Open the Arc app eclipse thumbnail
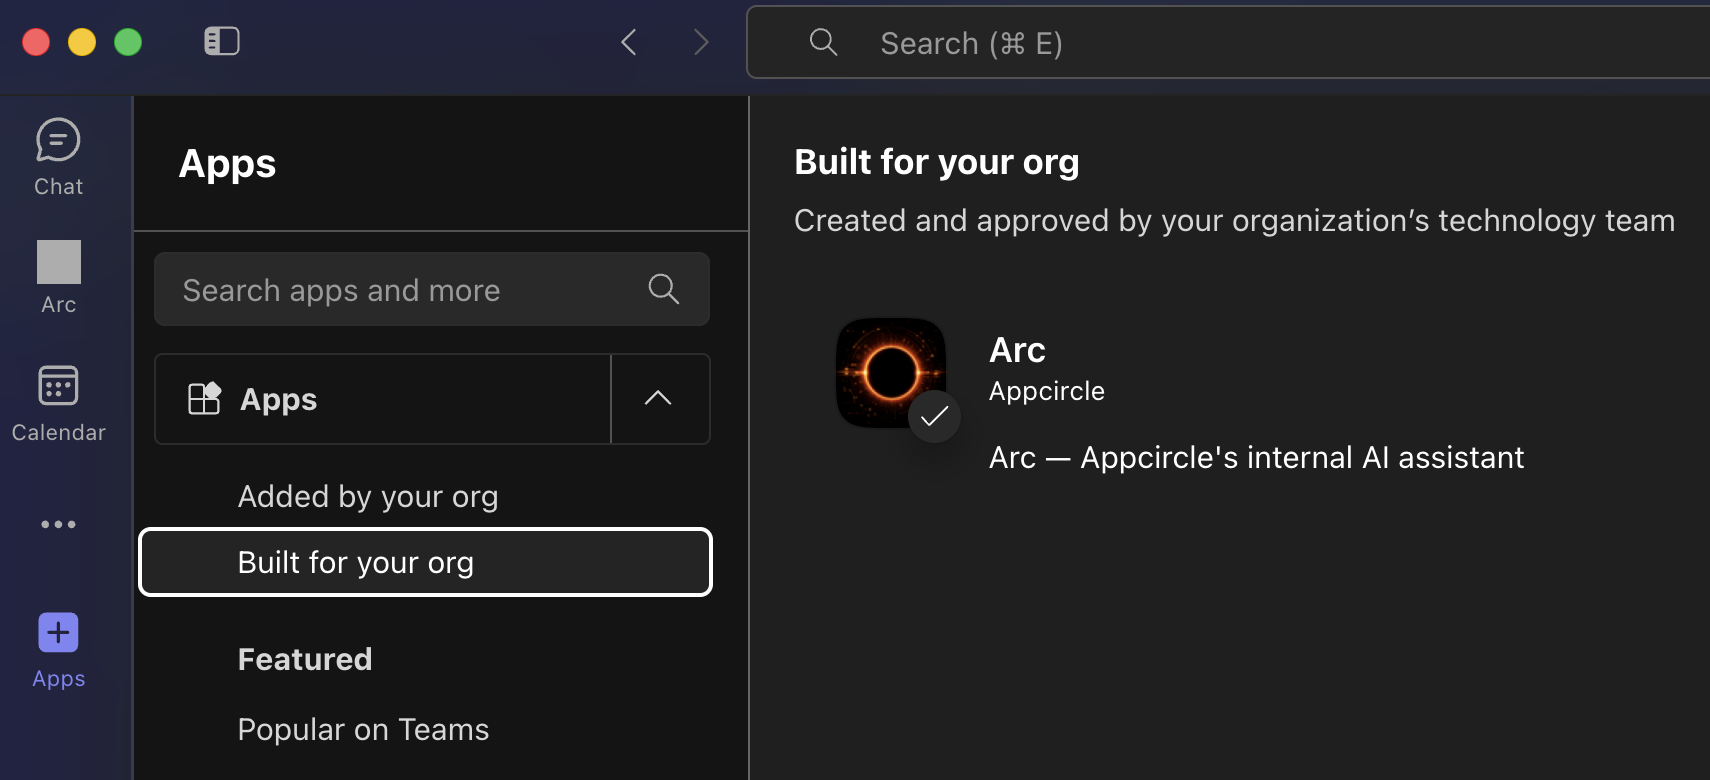This screenshot has width=1710, height=780. pos(891,373)
